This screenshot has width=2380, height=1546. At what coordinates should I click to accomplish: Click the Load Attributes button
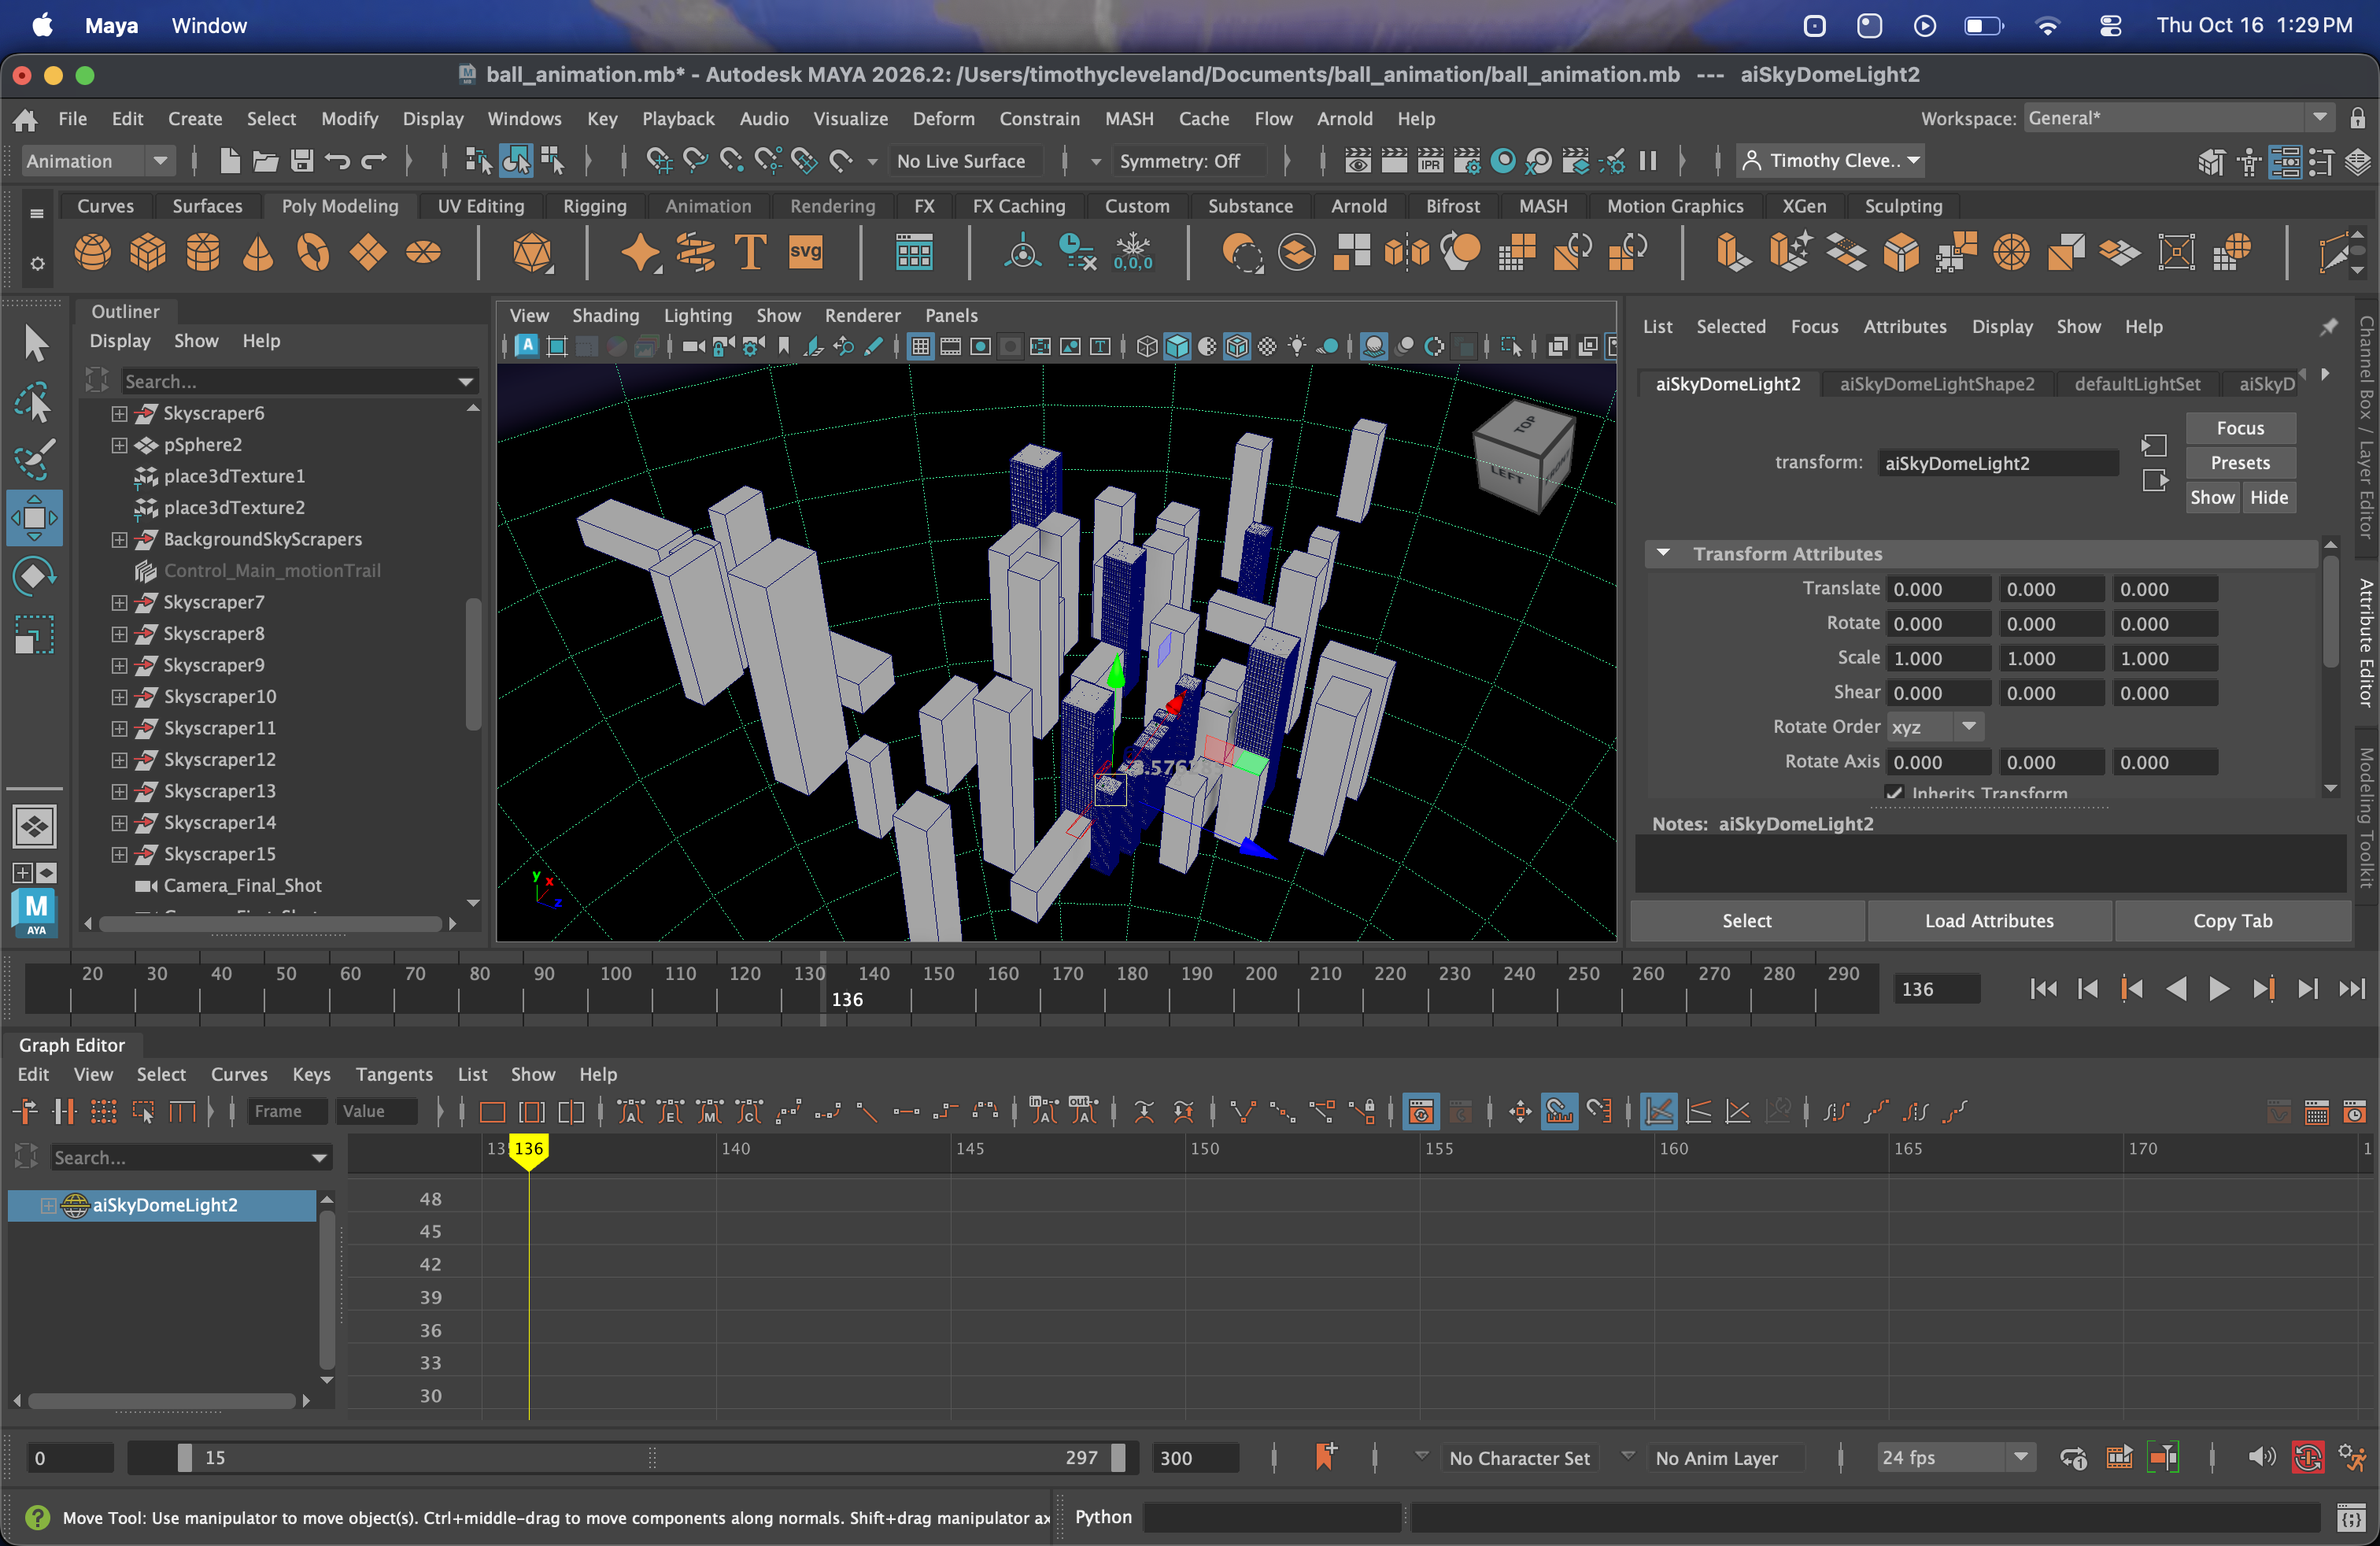1989,921
